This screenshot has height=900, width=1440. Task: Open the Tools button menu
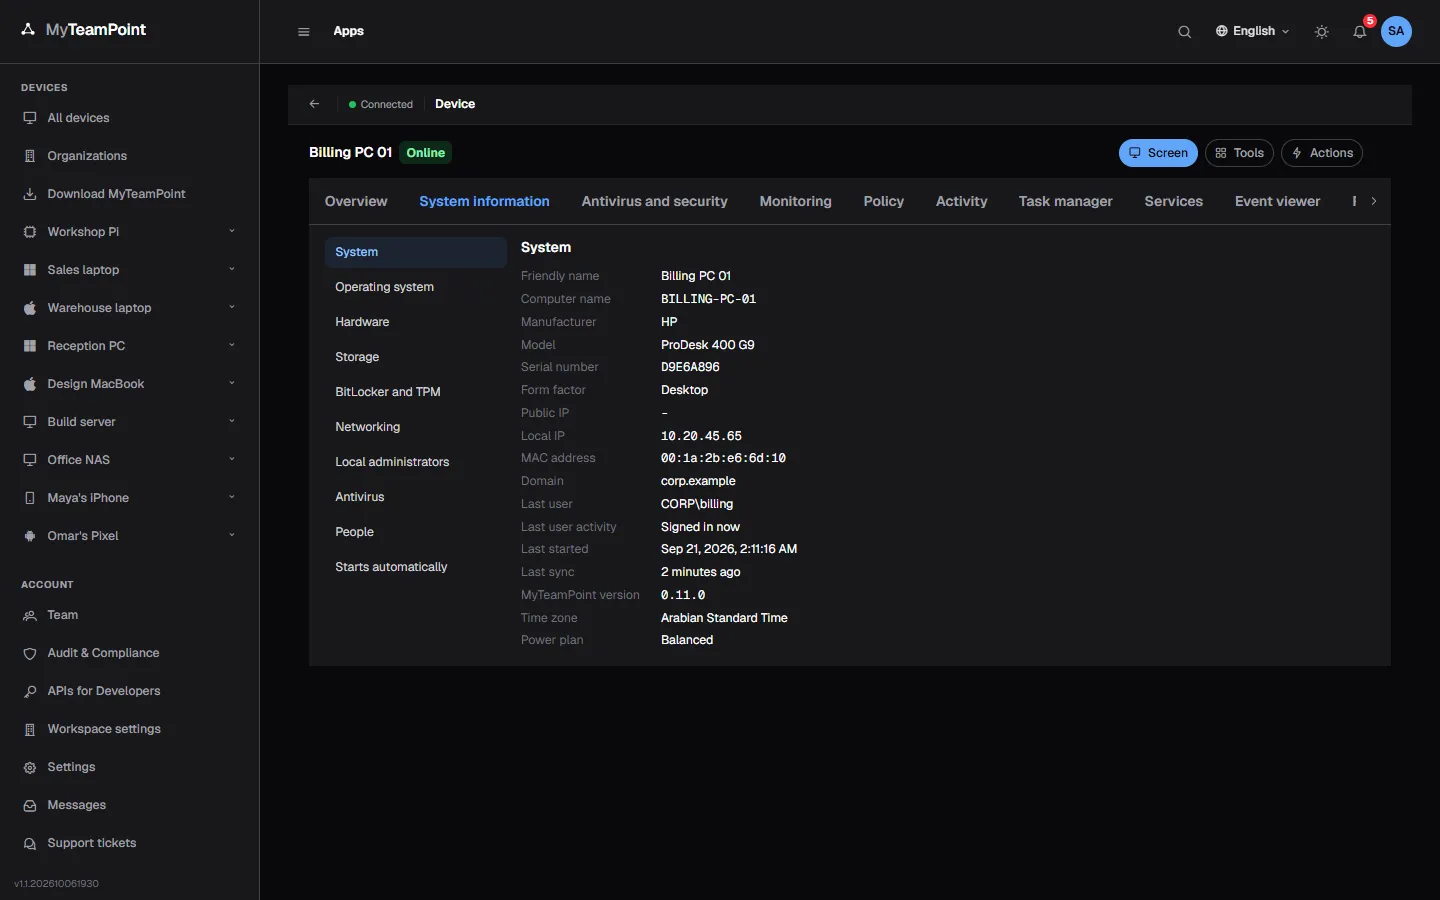(x=1239, y=153)
